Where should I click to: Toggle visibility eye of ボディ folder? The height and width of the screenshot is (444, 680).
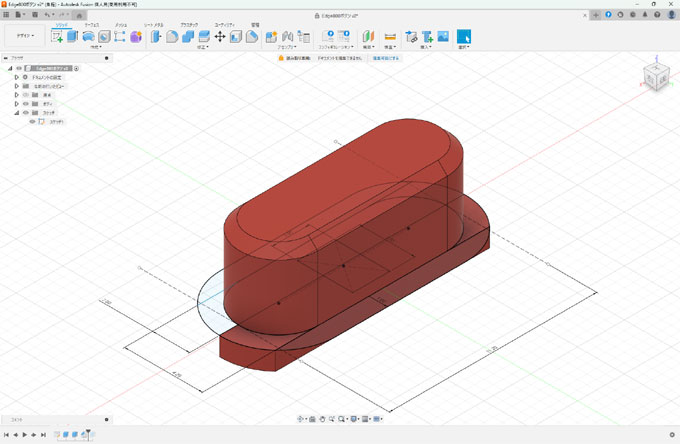click(x=26, y=104)
